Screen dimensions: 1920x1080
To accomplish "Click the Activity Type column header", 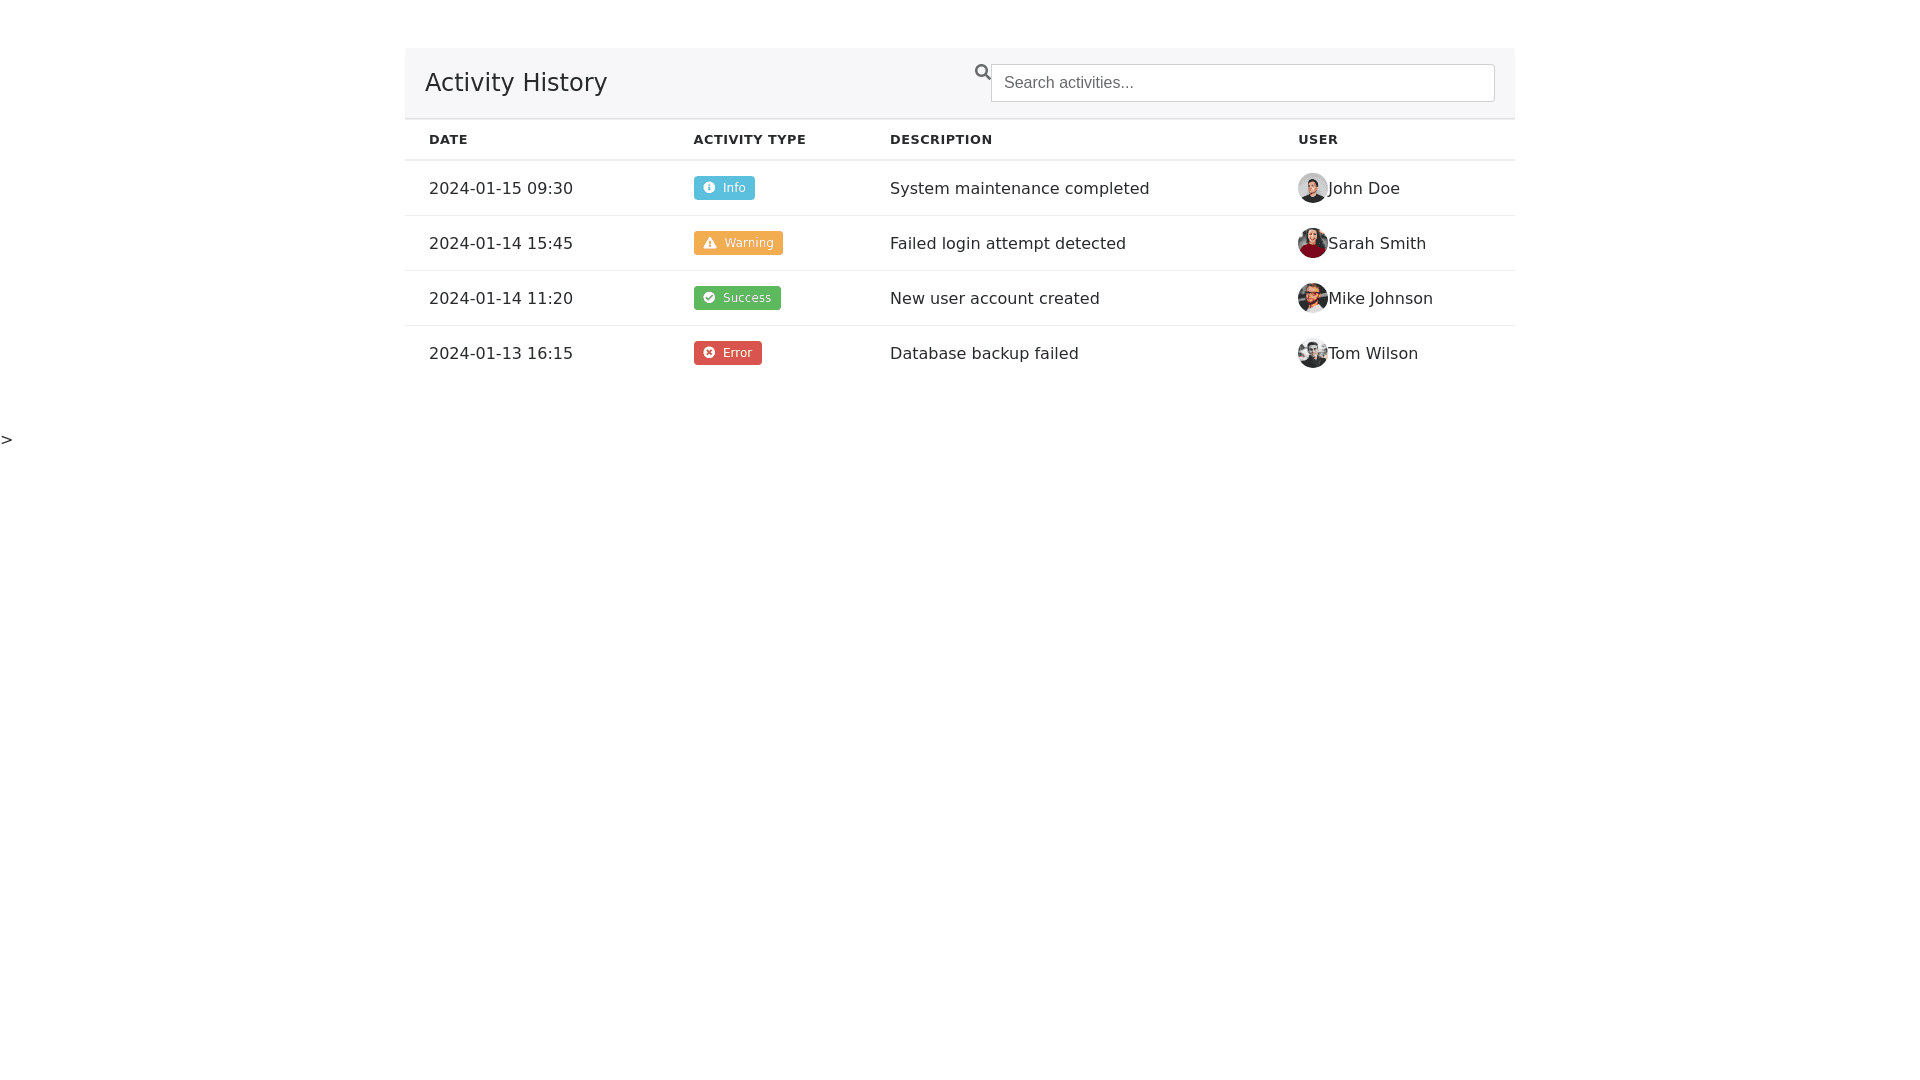I will 749,140.
